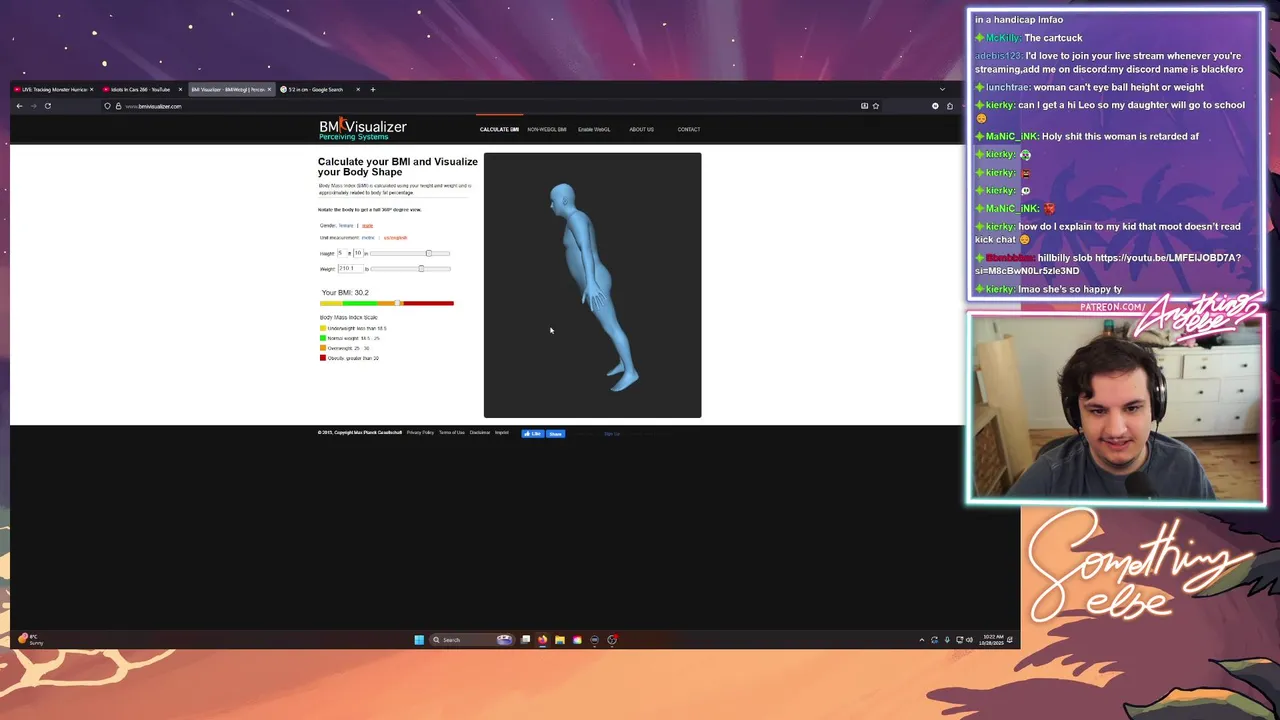Switch unit measurement to us/english

[x=395, y=238]
